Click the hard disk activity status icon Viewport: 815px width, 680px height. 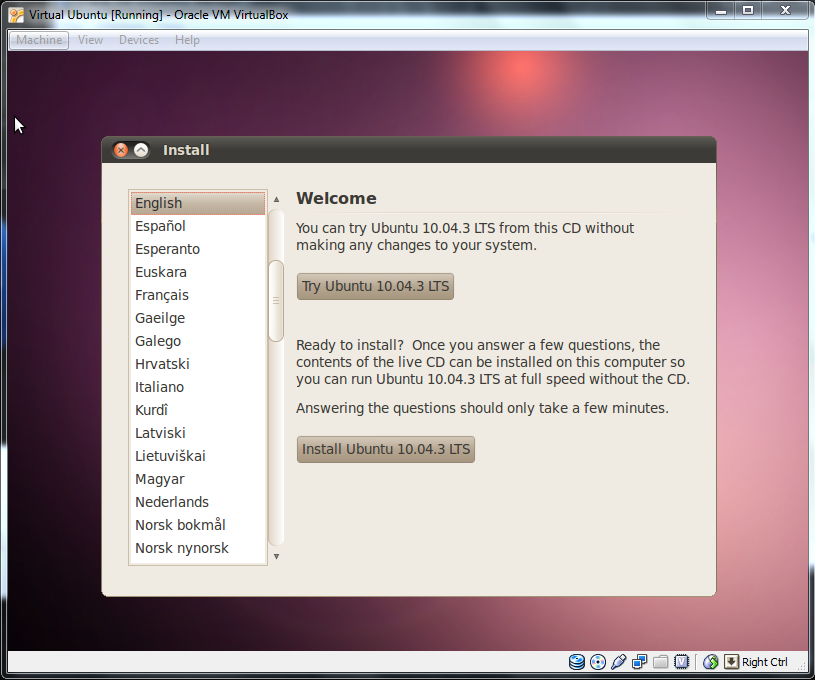576,662
